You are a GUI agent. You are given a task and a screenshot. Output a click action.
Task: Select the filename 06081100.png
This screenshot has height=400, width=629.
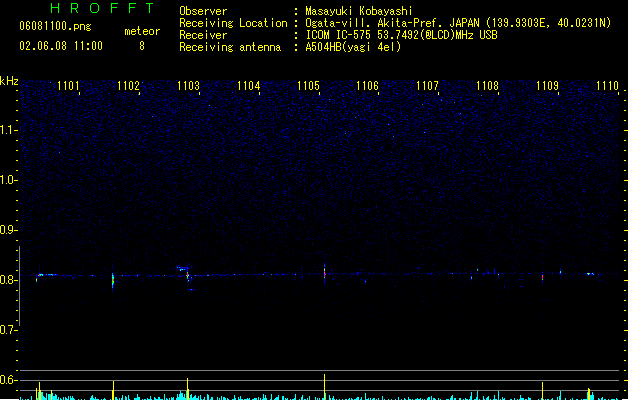(x=55, y=26)
